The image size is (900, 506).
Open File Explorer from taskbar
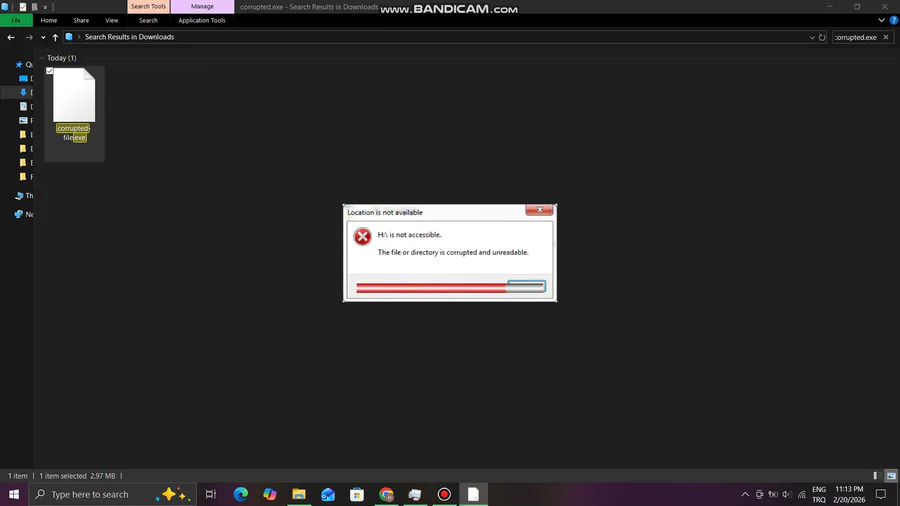click(x=299, y=494)
